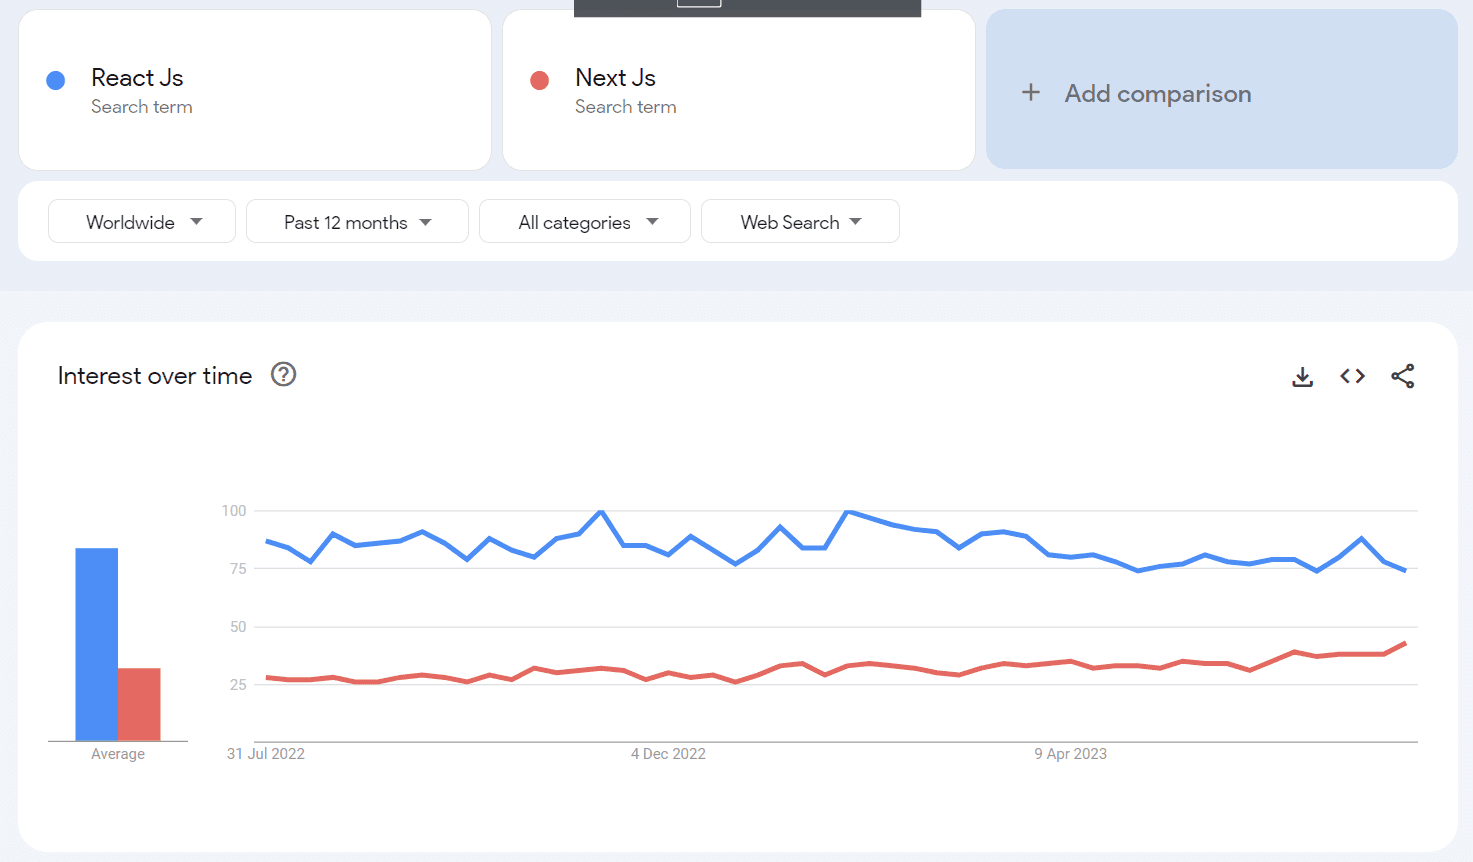Click the red Average bar
Image resolution: width=1473 pixels, height=862 pixels.
click(x=139, y=703)
